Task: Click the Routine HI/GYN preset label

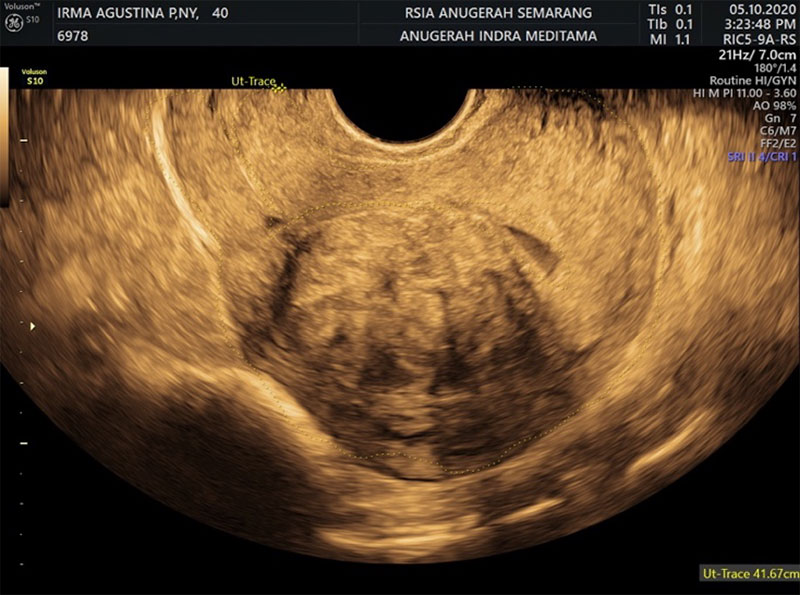Action: point(753,81)
